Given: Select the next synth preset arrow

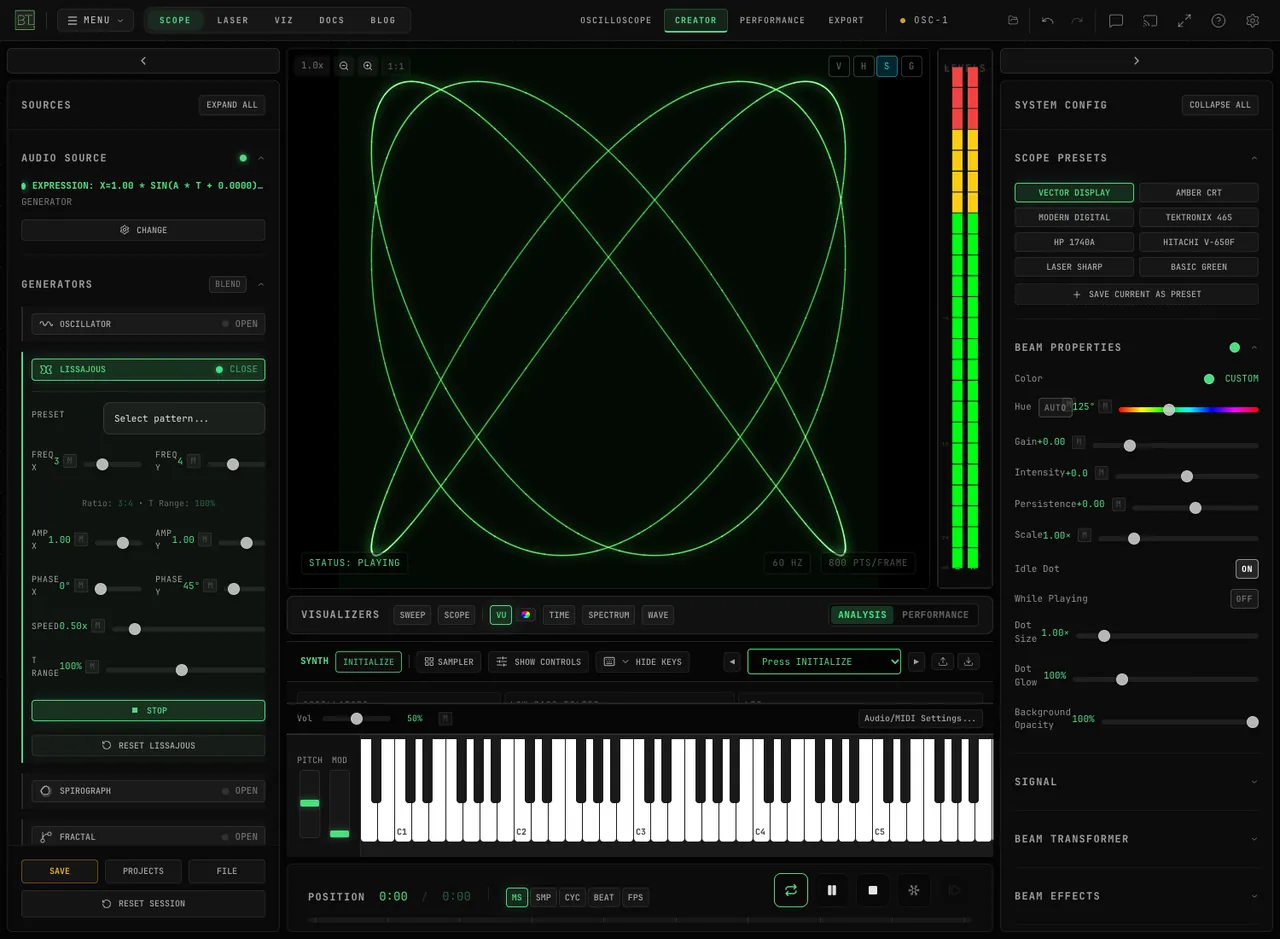Looking at the screenshot, I should (916, 662).
